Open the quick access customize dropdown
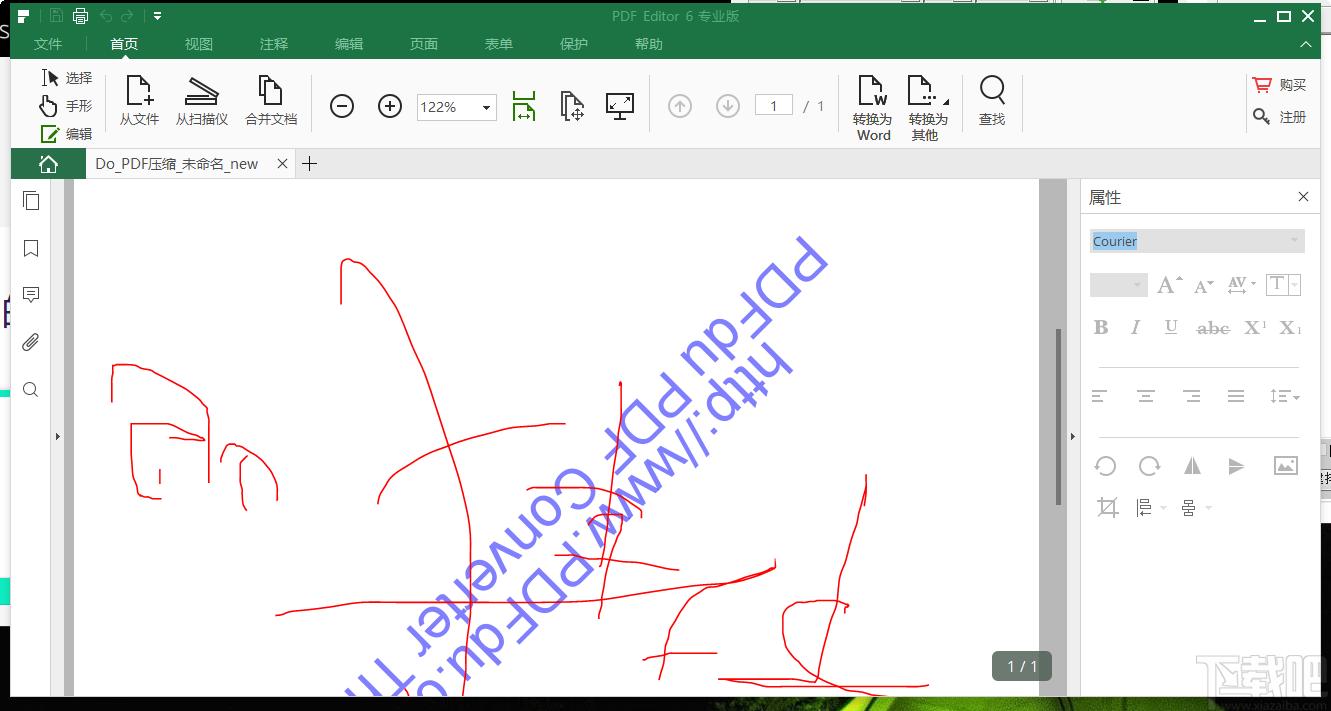This screenshot has height=711, width=1331. (x=157, y=16)
